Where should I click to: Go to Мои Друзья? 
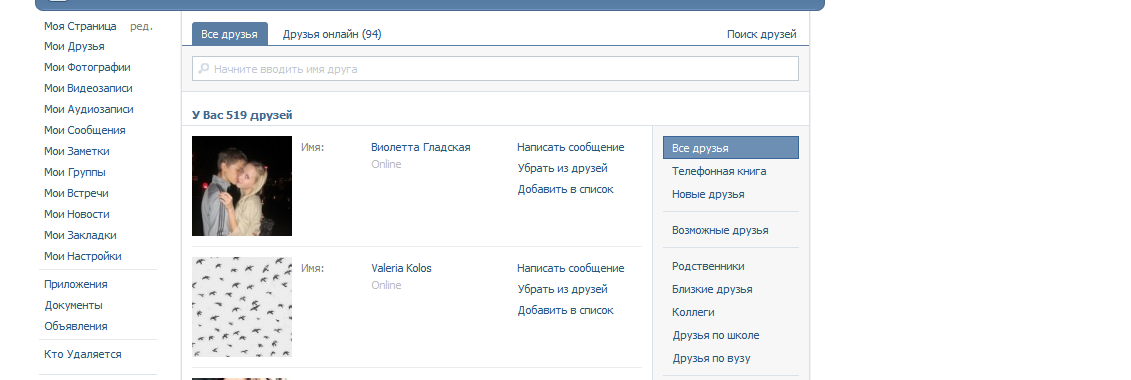pyautogui.click(x=74, y=46)
